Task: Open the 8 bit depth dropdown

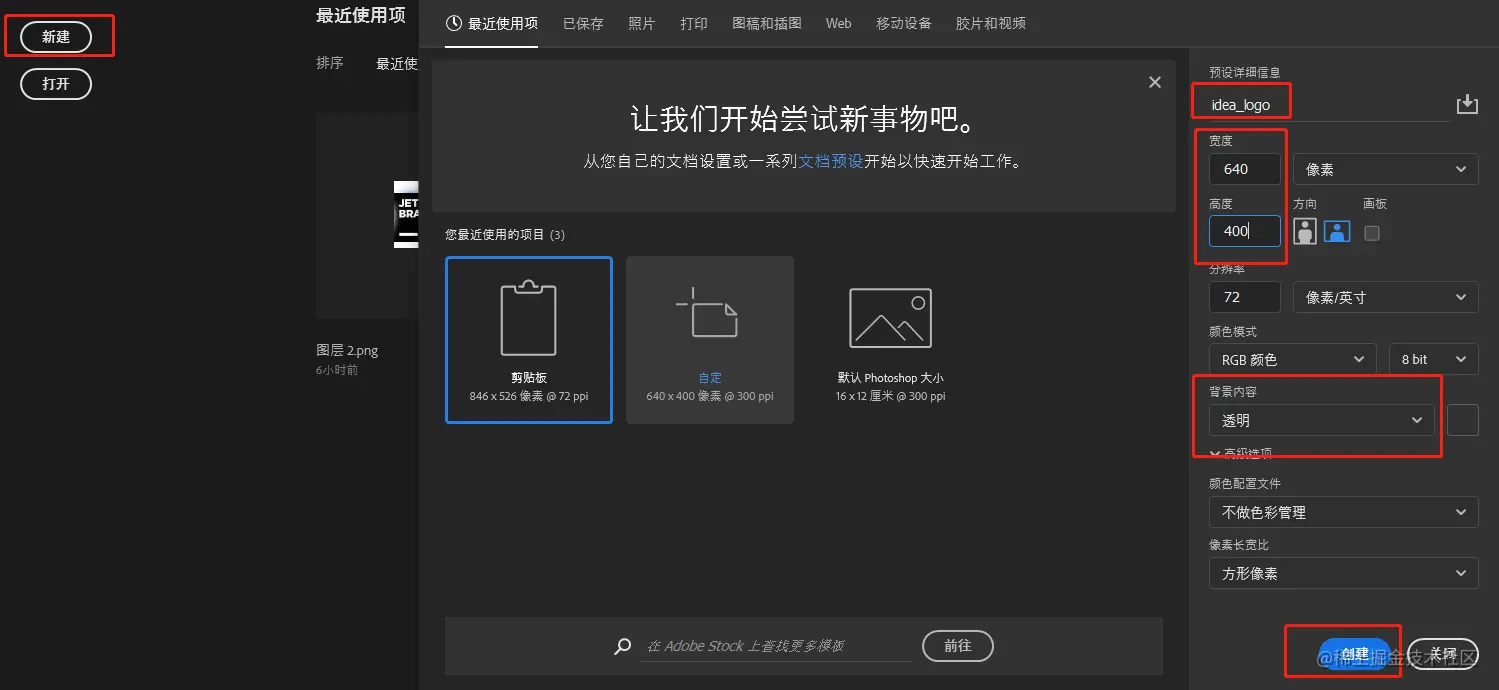Action: (x=1434, y=359)
